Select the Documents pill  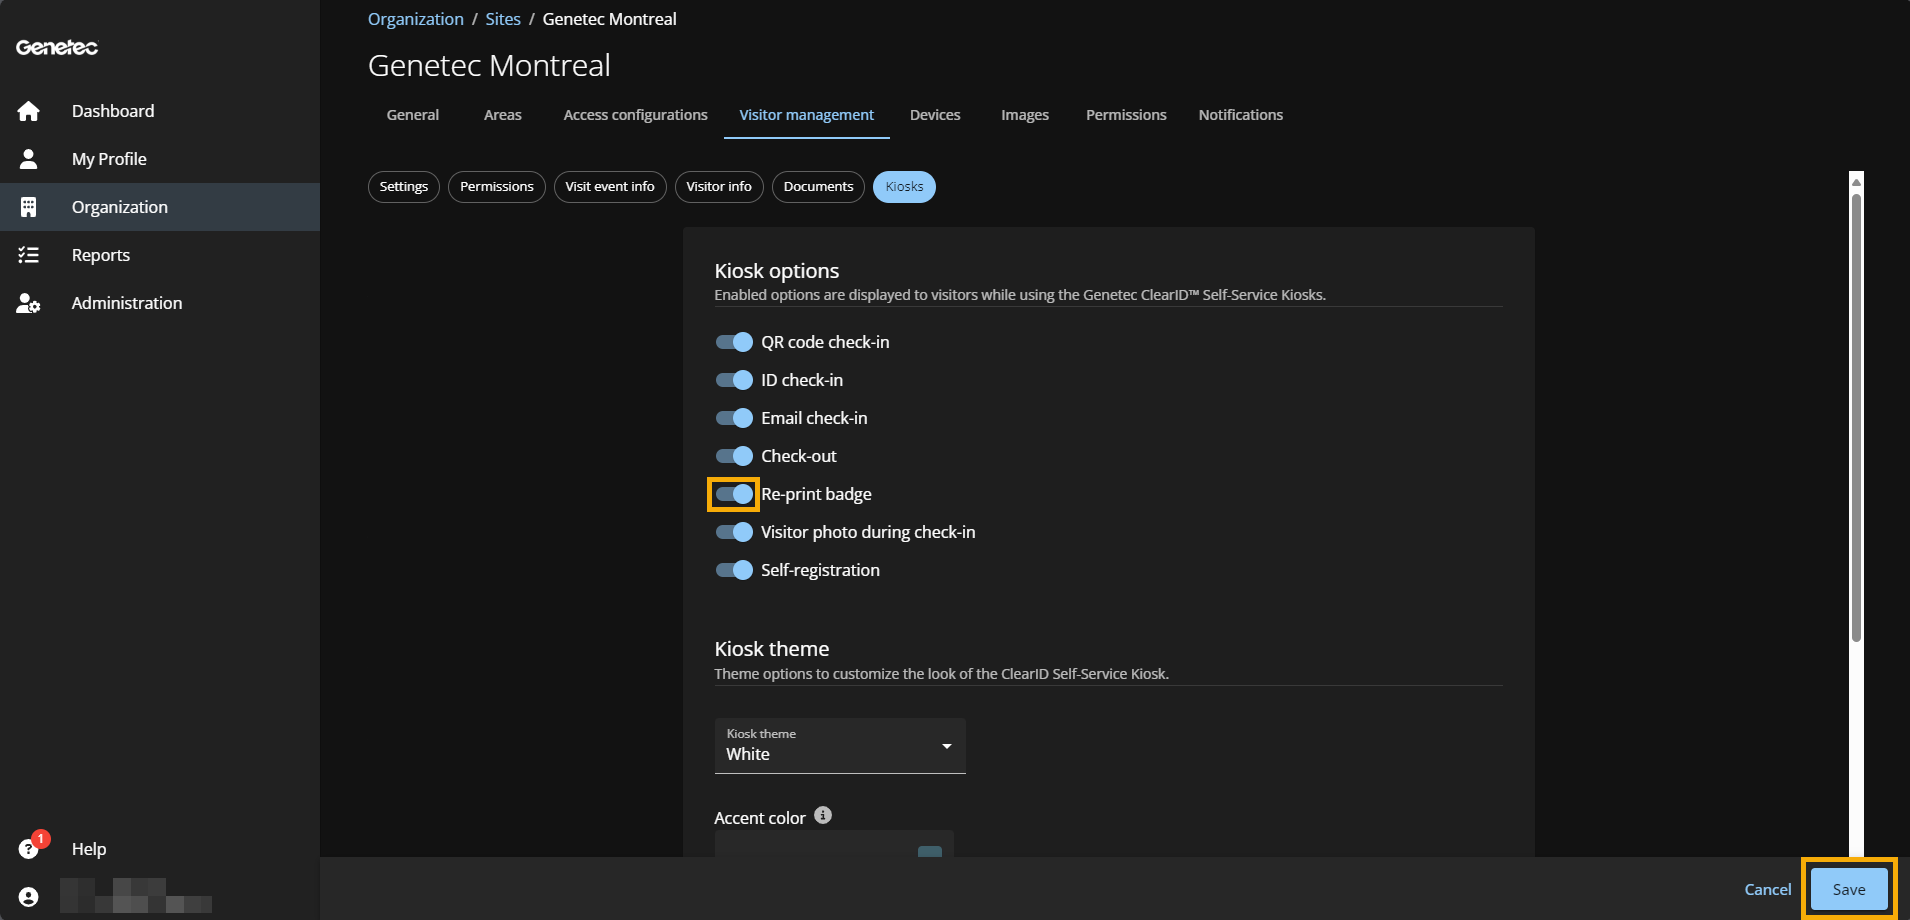pos(818,187)
